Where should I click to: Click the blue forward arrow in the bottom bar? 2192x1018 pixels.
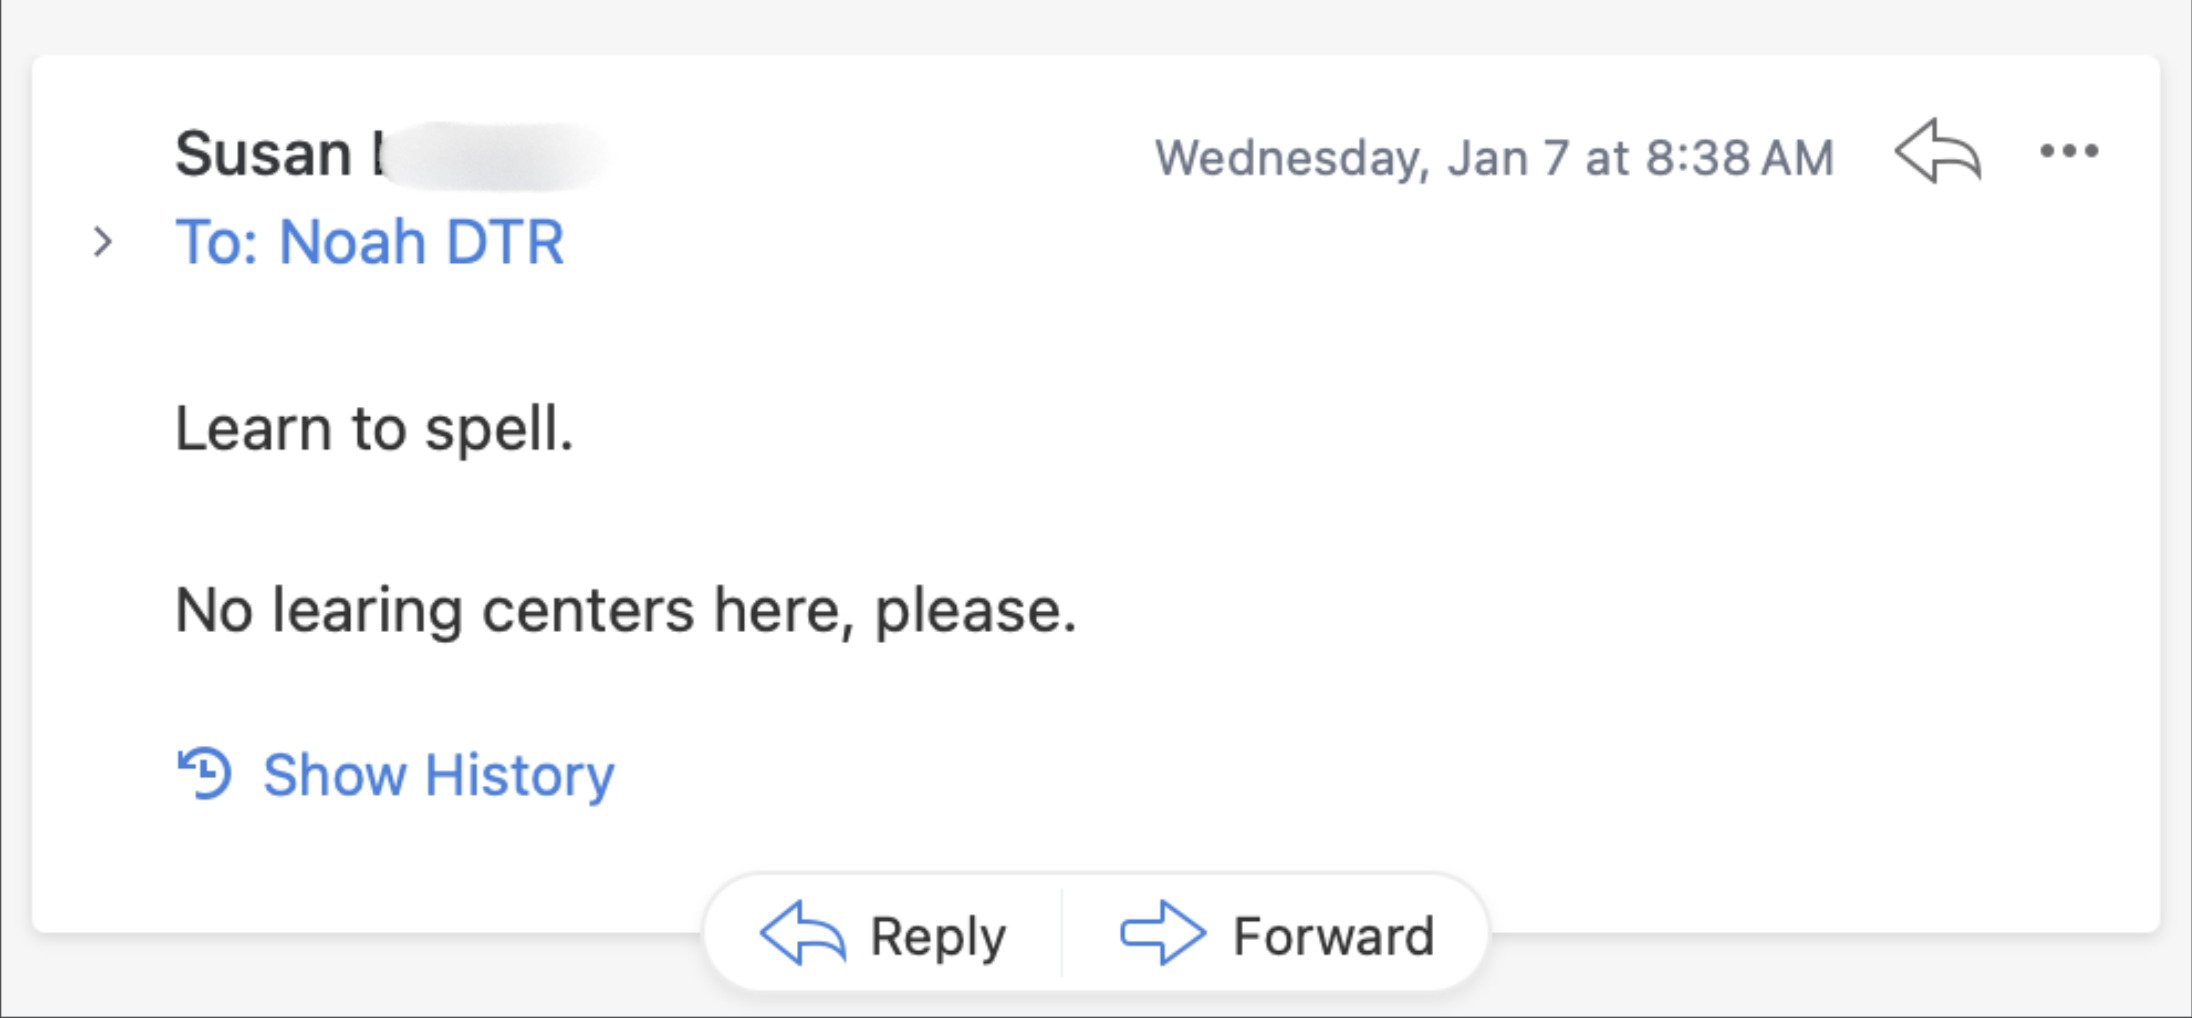(x=1162, y=933)
